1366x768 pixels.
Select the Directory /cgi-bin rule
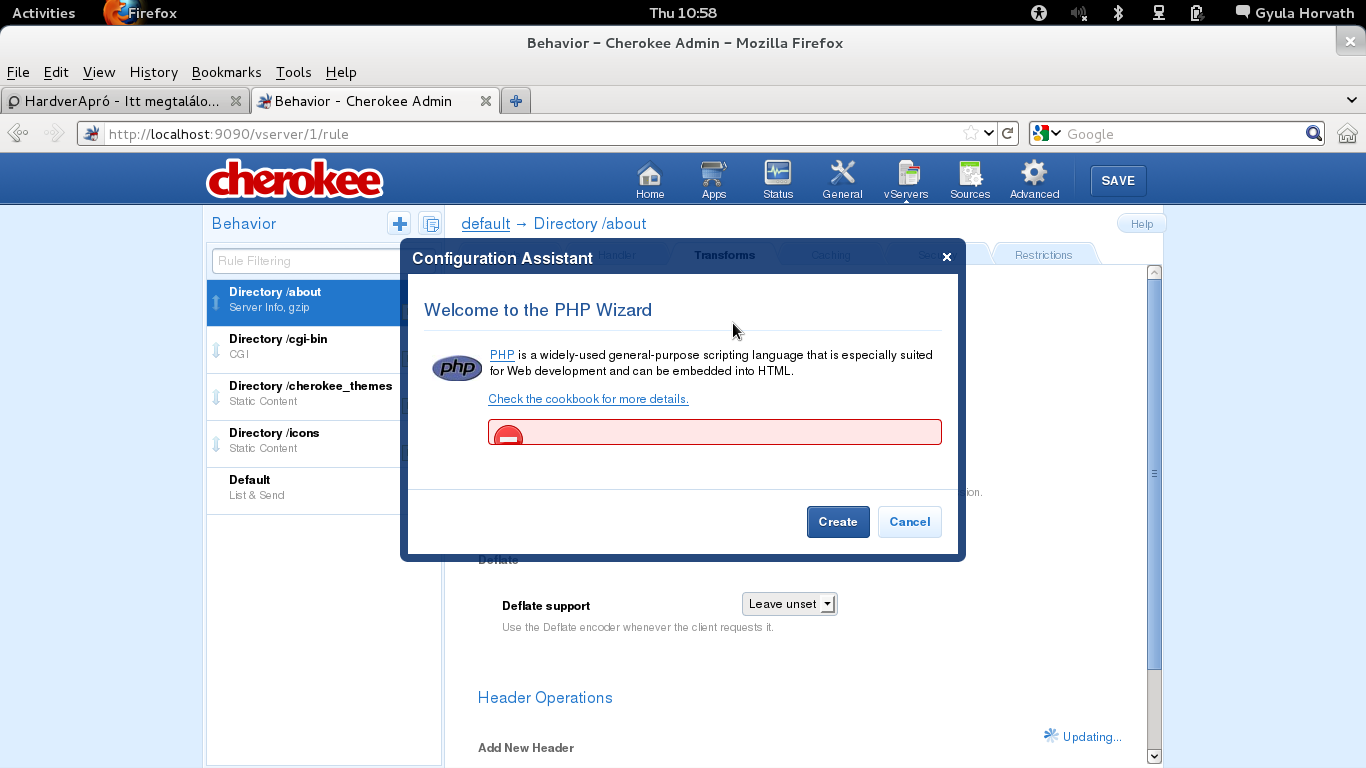click(304, 349)
